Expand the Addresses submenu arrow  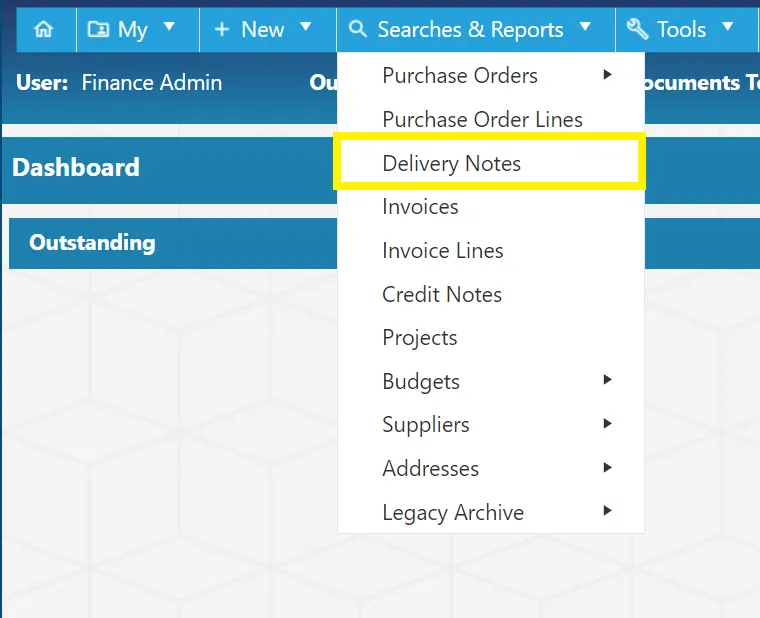click(x=607, y=467)
